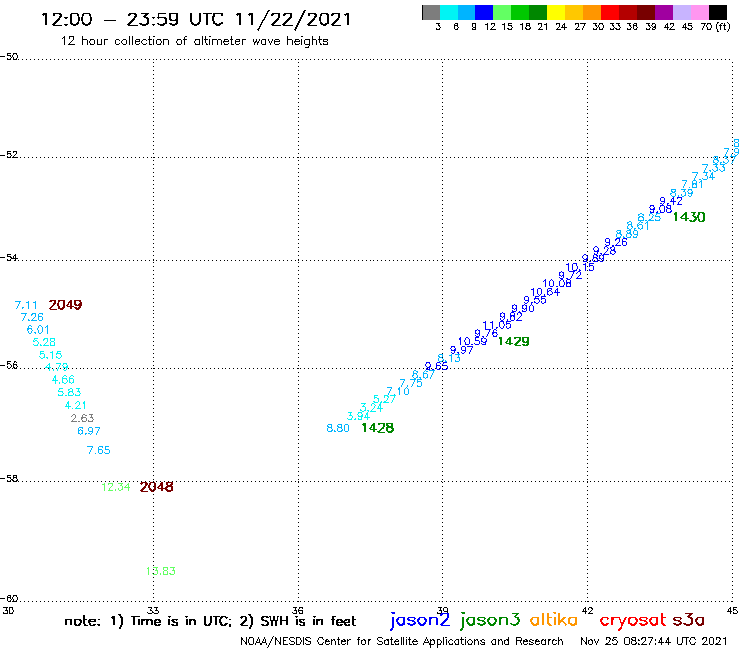This screenshot has height=650, width=740.
Task: Select wave height value '7.65'
Action: 99,450
